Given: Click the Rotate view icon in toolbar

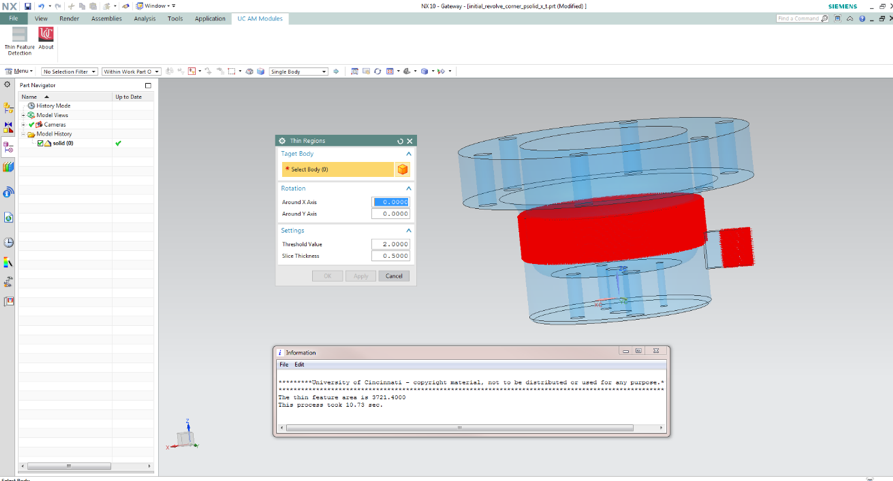Looking at the screenshot, I should pyautogui.click(x=378, y=71).
